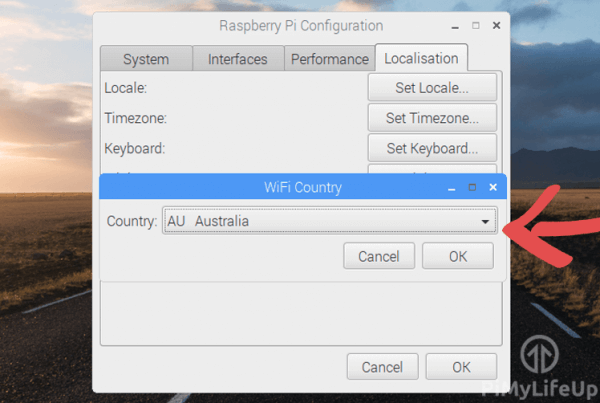Click the Set Keyboard button

pos(432,148)
